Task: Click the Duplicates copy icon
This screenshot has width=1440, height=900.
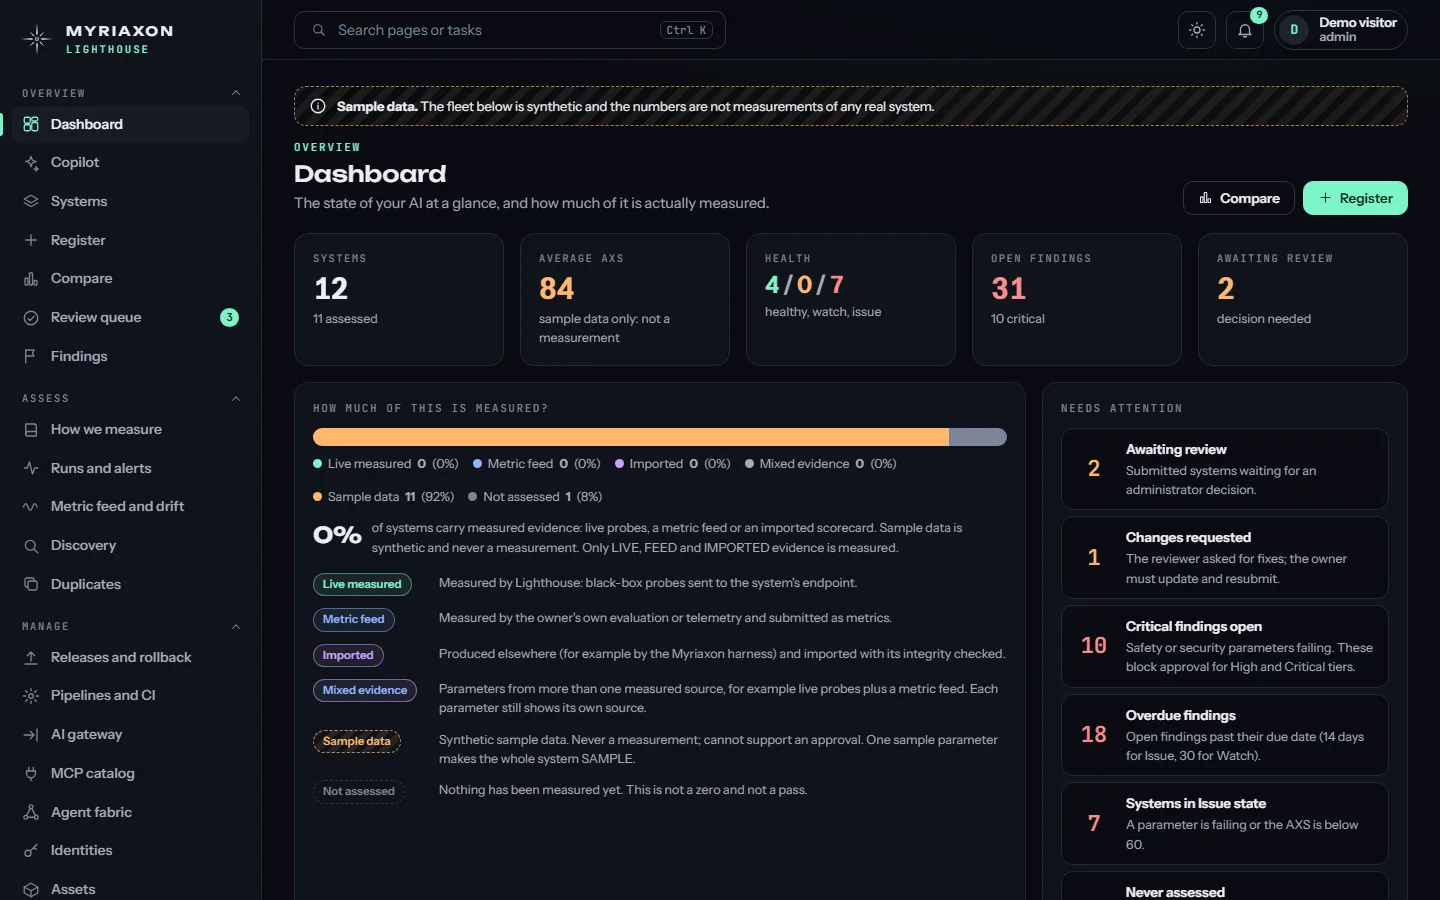Action: [x=31, y=585]
